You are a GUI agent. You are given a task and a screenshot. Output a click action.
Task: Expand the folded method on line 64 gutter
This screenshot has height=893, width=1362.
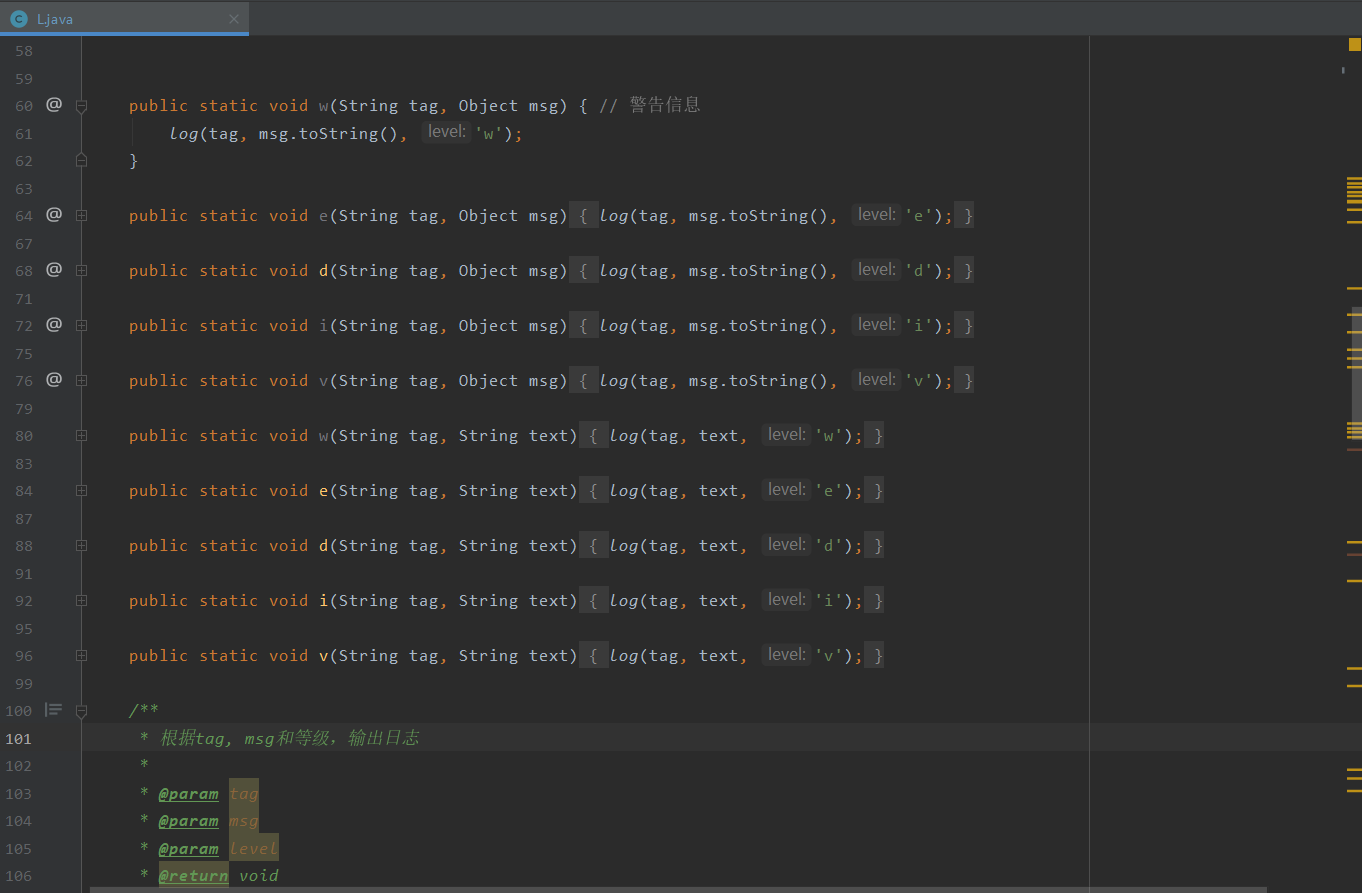point(82,215)
